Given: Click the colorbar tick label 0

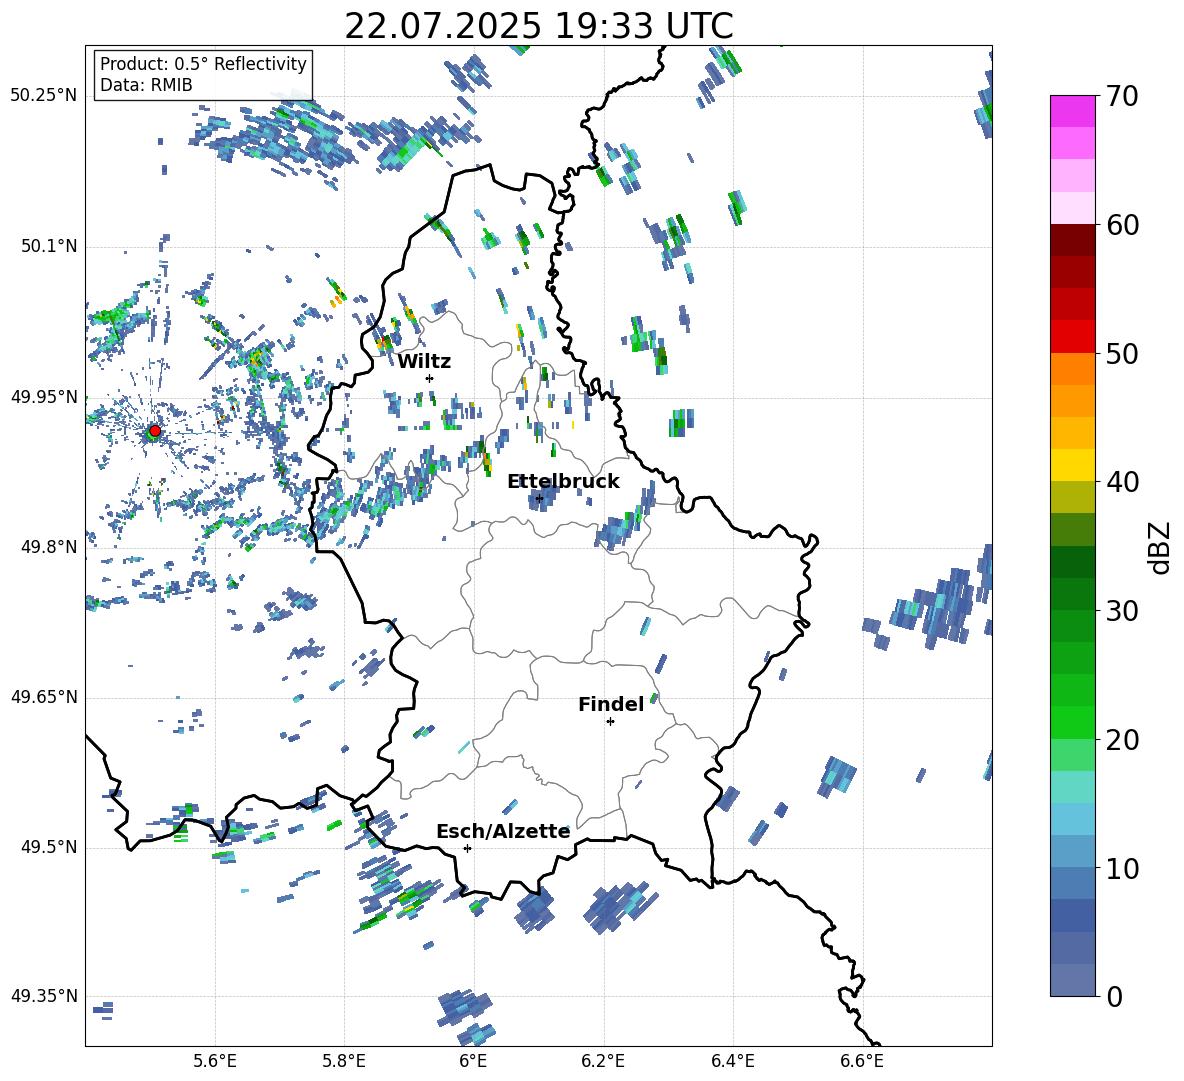Looking at the screenshot, I should [x=1114, y=996].
